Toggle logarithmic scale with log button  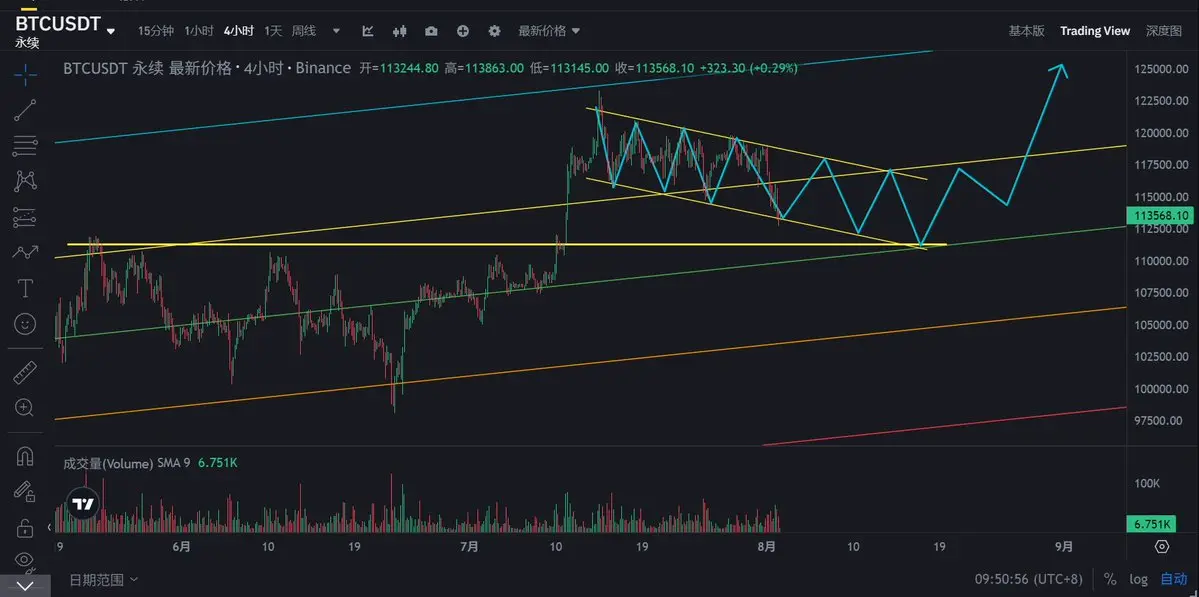[x=1137, y=579]
